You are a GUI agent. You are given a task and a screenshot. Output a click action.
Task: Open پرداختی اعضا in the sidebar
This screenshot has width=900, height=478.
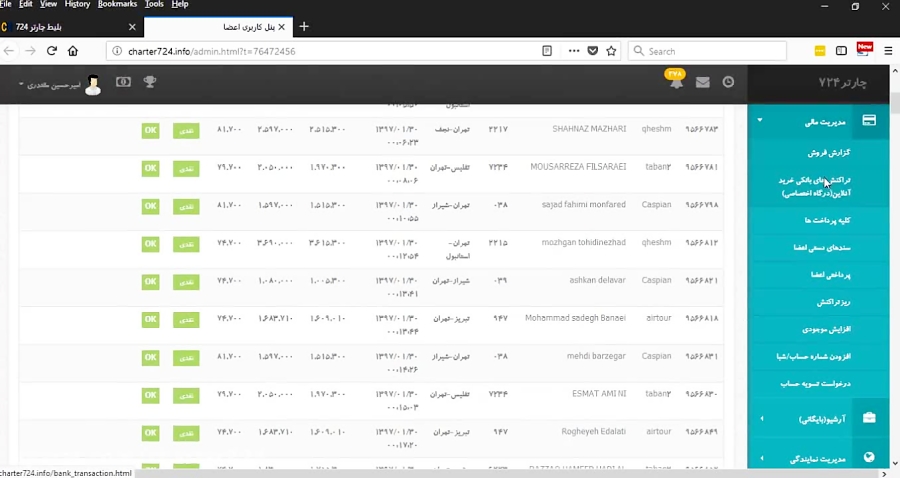pos(831,275)
